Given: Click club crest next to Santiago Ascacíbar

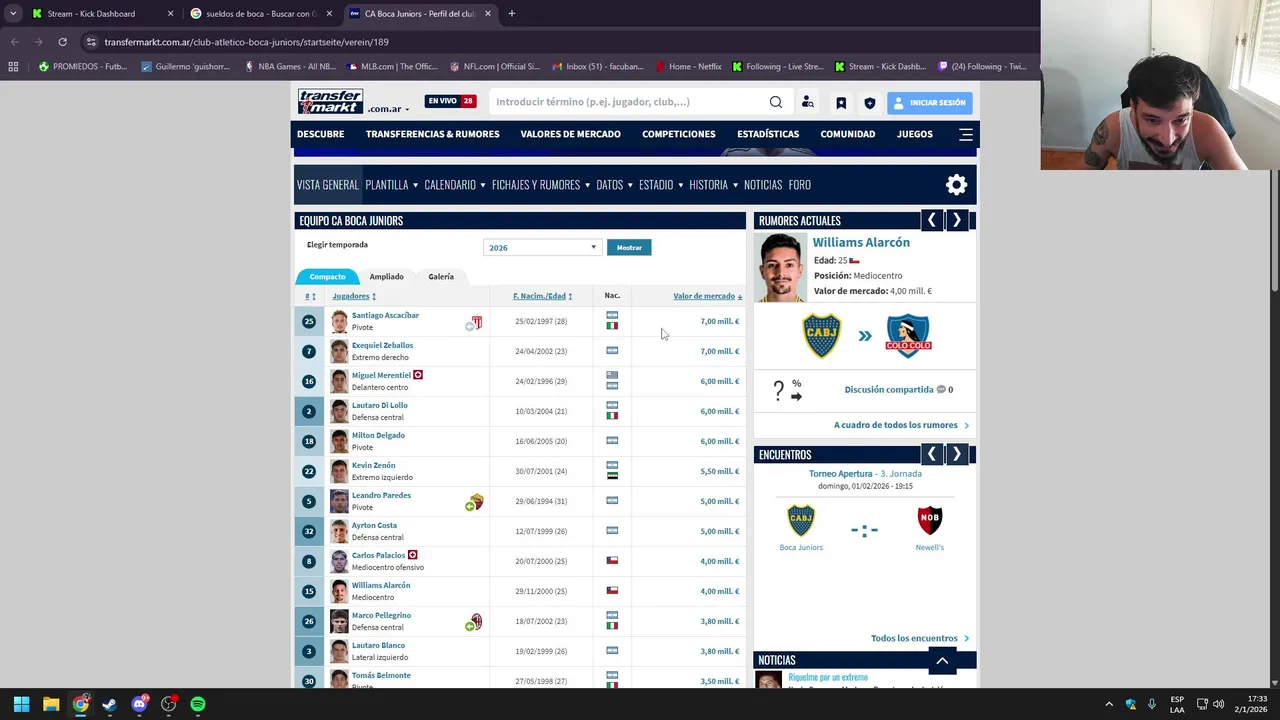Looking at the screenshot, I should (x=477, y=323).
